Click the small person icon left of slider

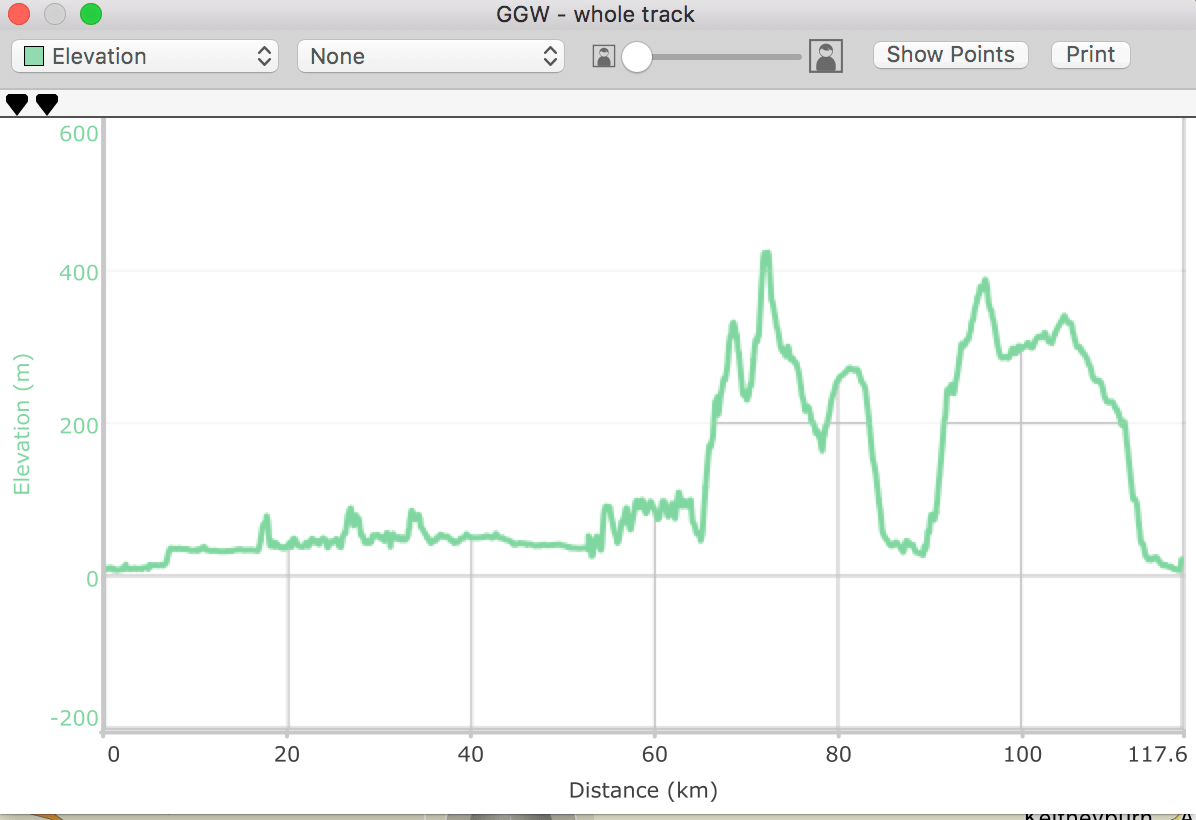coord(603,56)
